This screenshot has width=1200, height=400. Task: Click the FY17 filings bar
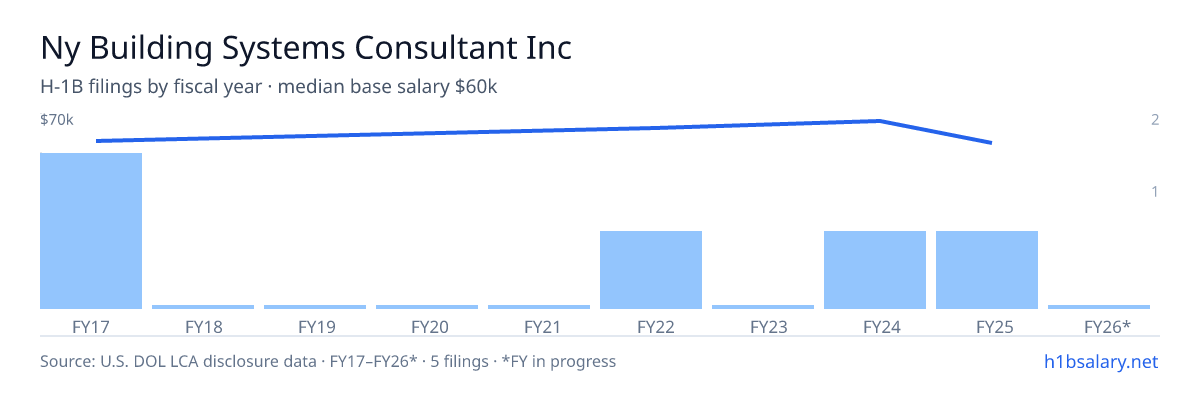tap(91, 231)
